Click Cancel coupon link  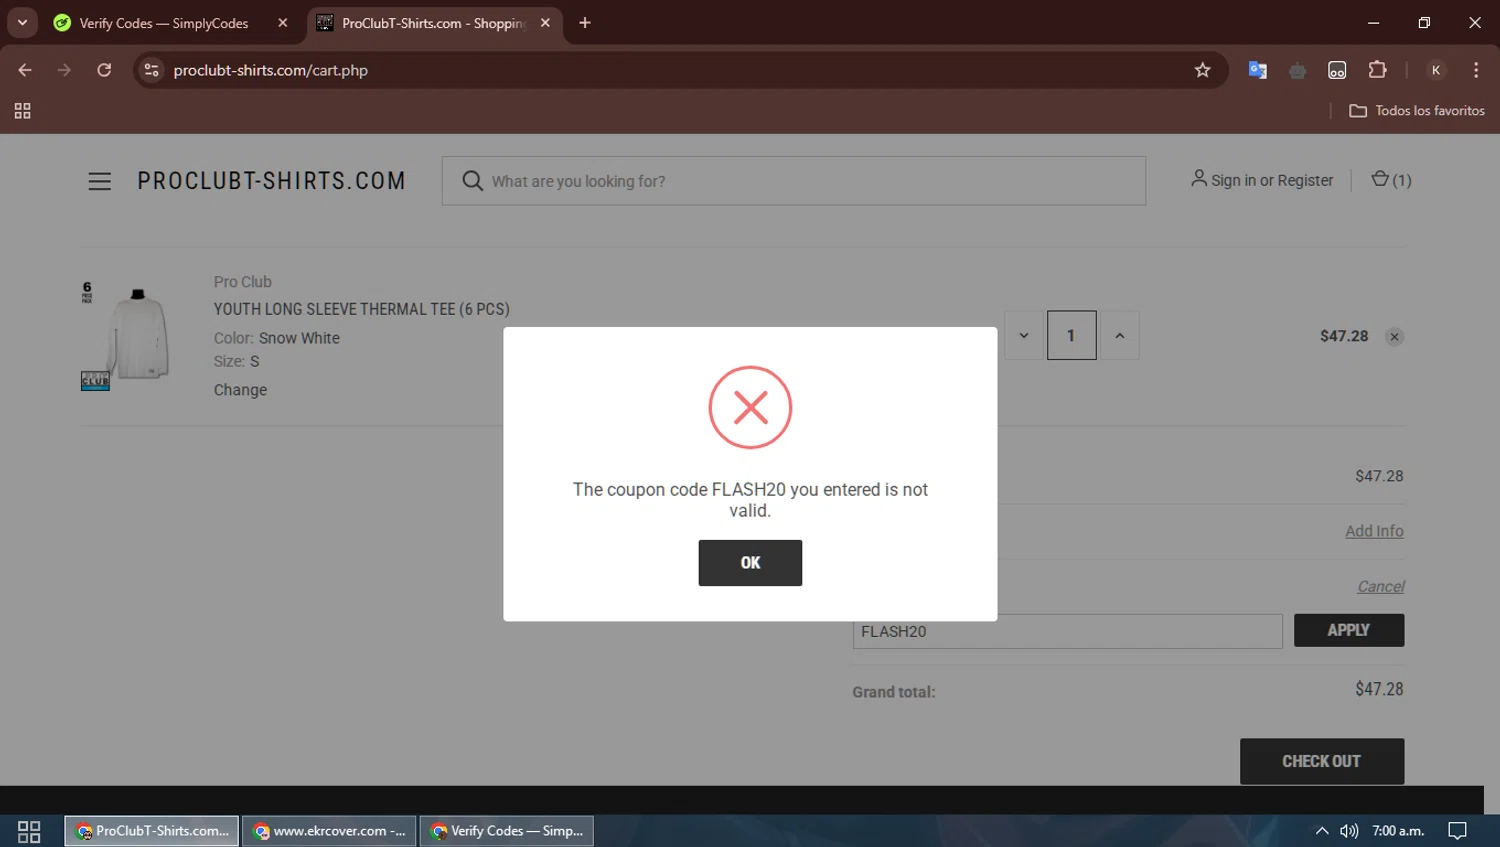point(1381,587)
